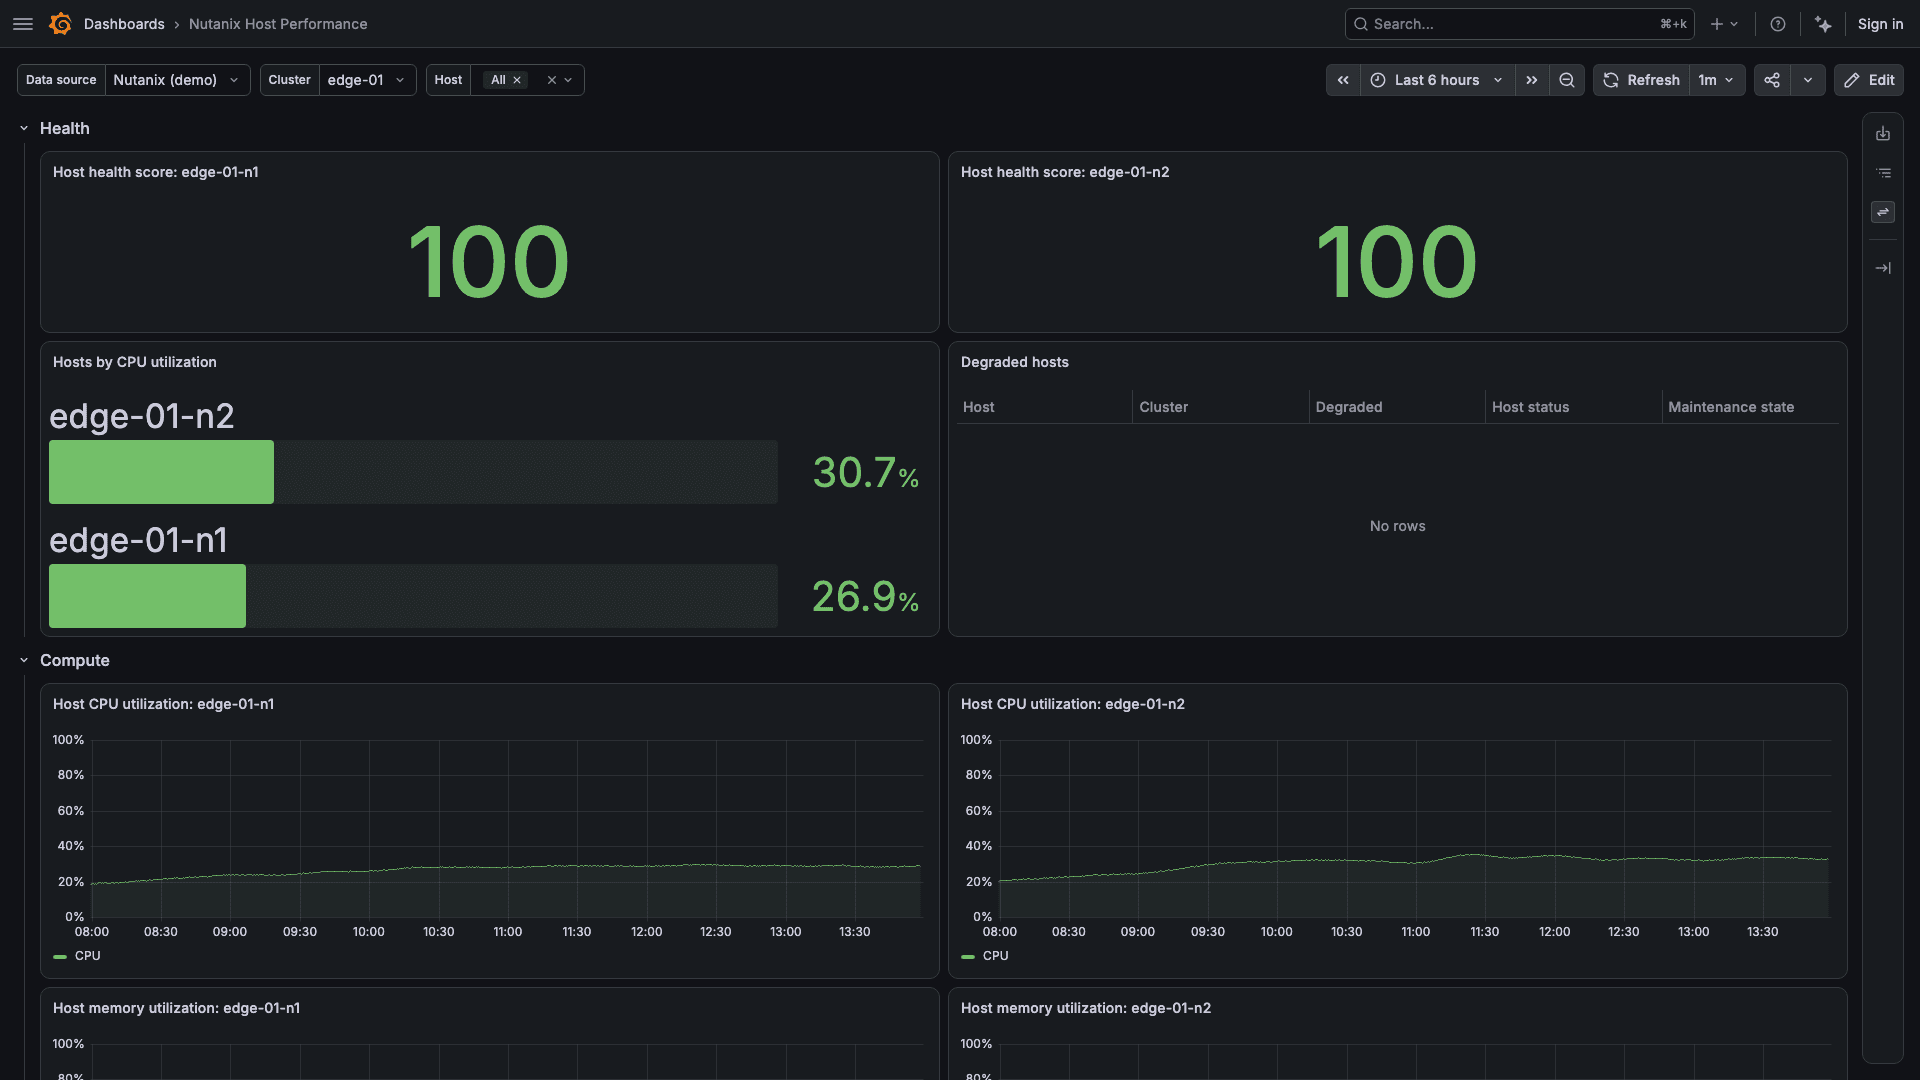Image resolution: width=1920 pixels, height=1080 pixels.
Task: Open 'Host health score: edge-01-n1' panel title
Action: (x=156, y=172)
